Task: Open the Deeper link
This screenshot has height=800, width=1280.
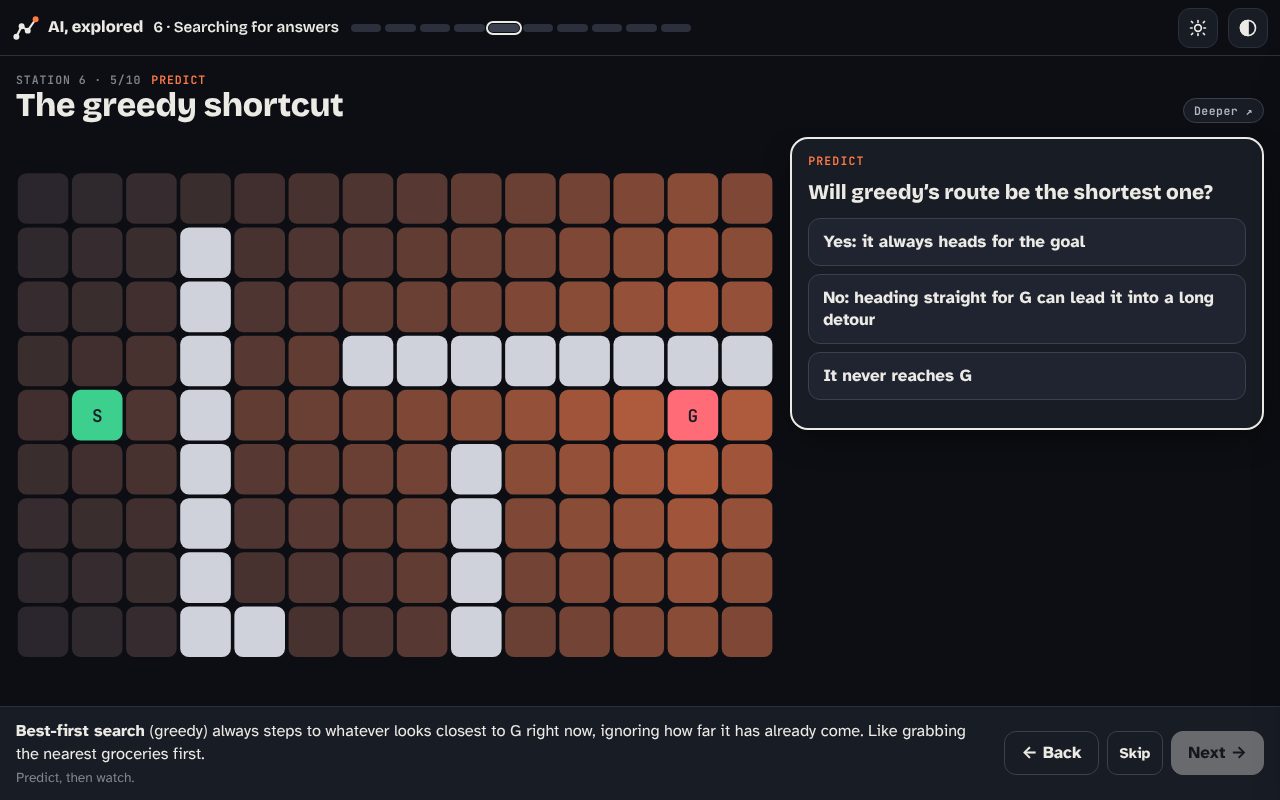Action: pos(1223,111)
